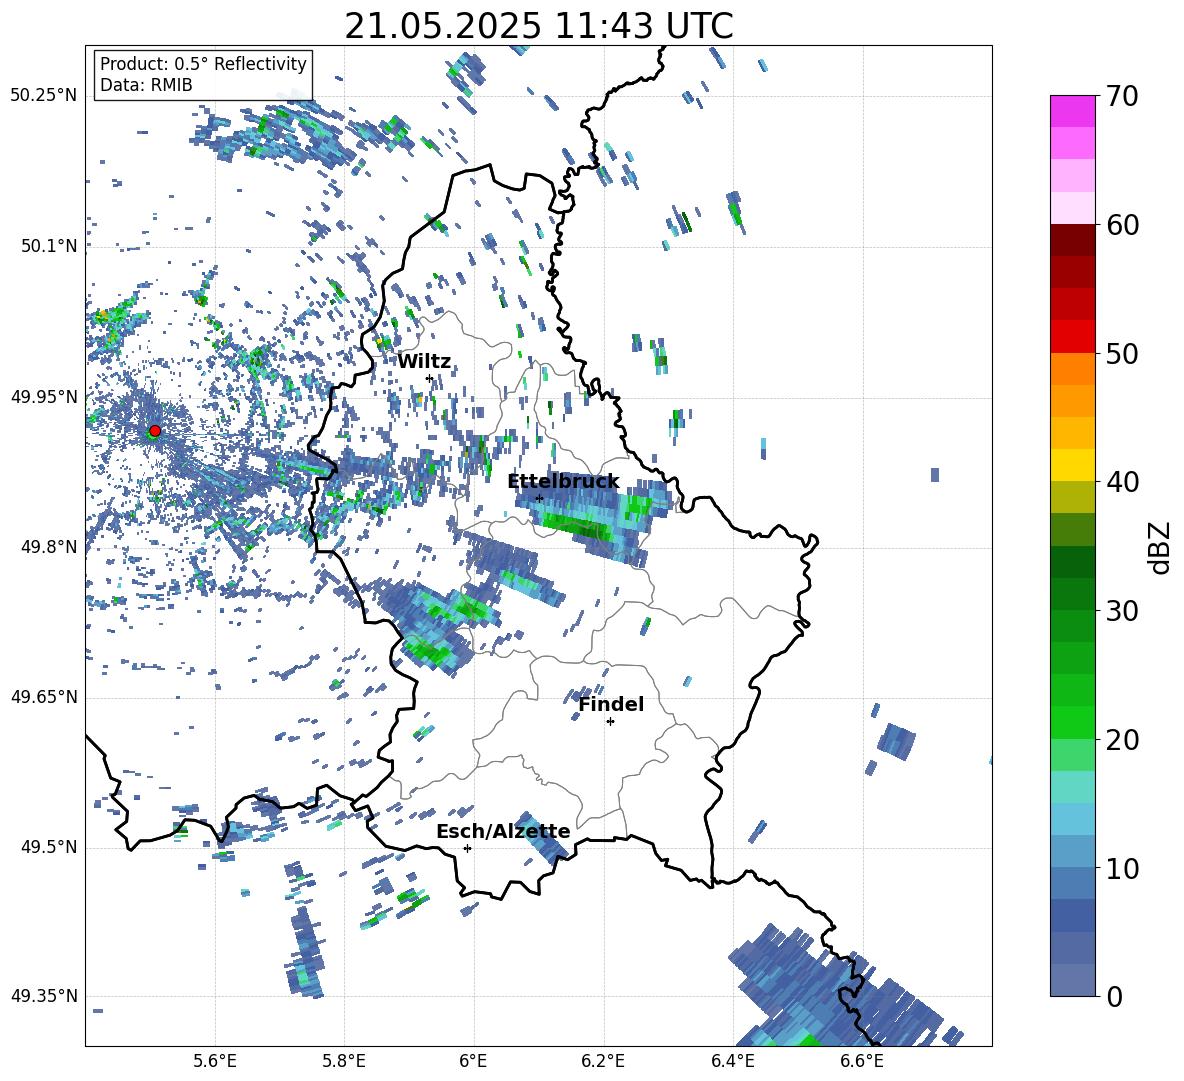Click the 6°E longitude label
This screenshot has height=1081, width=1184.
coord(473,1061)
